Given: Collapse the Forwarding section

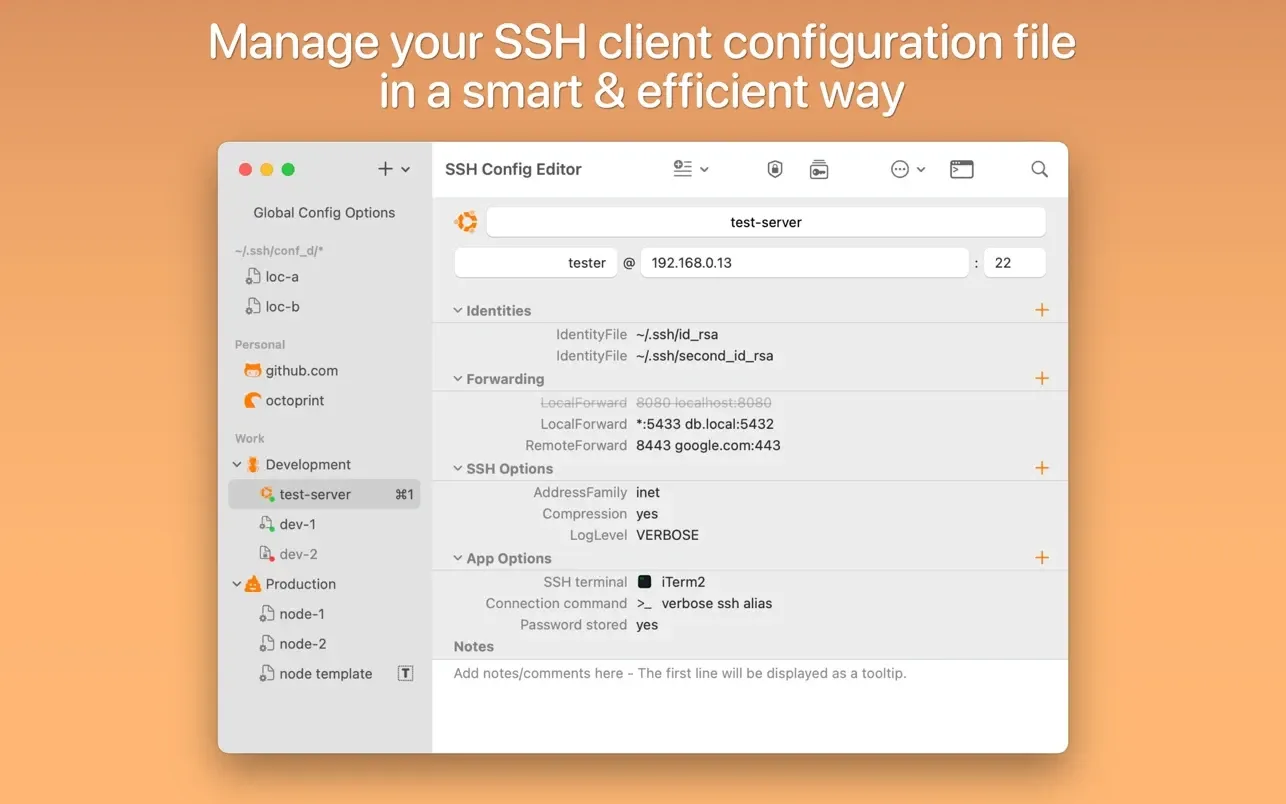Looking at the screenshot, I should (458, 379).
